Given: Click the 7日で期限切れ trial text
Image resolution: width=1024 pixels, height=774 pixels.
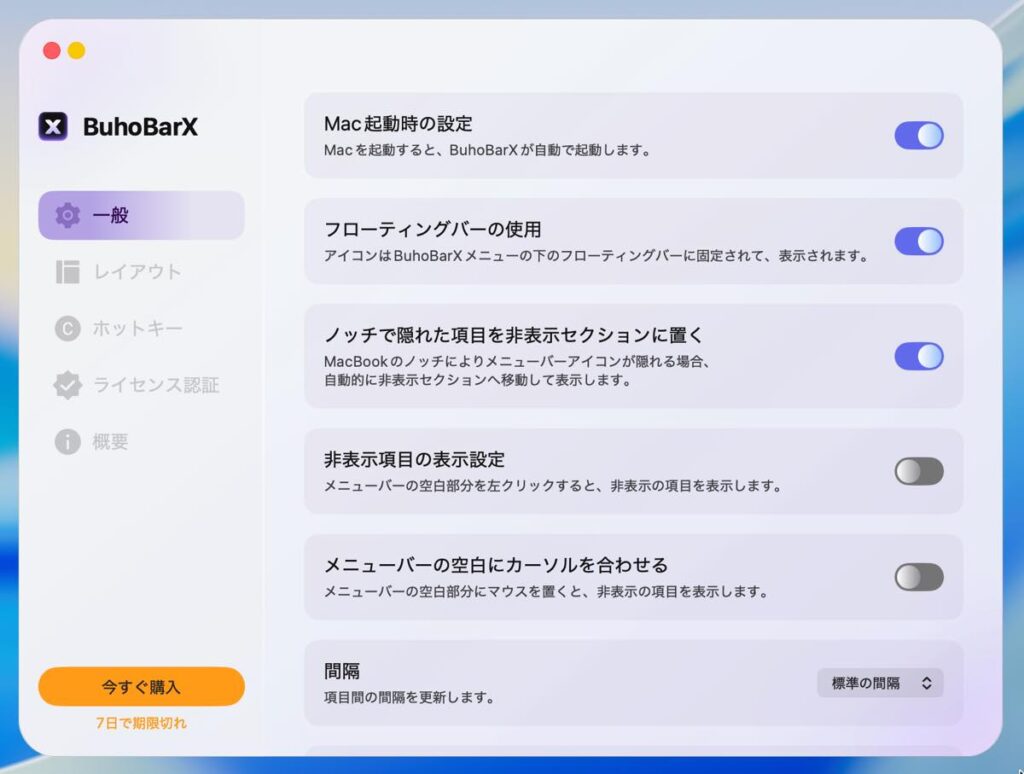Looking at the screenshot, I should pos(141,723).
